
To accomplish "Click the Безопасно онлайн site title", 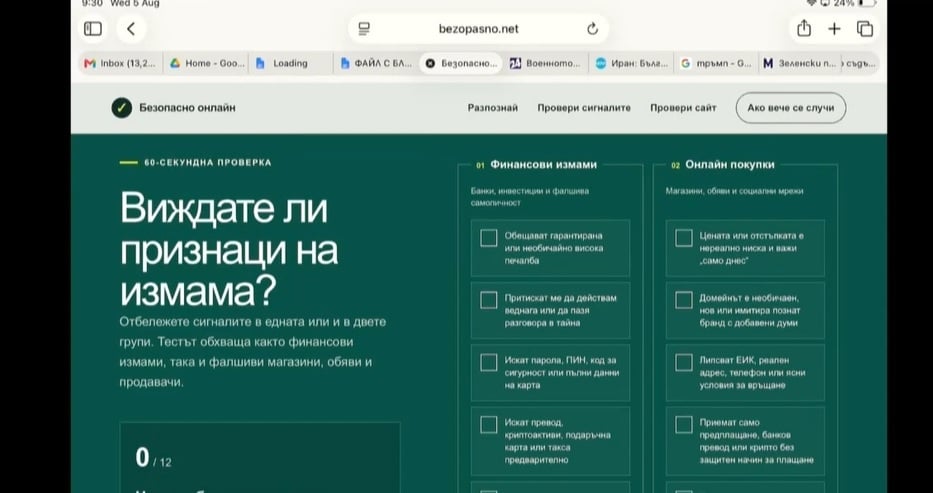I will [187, 108].
